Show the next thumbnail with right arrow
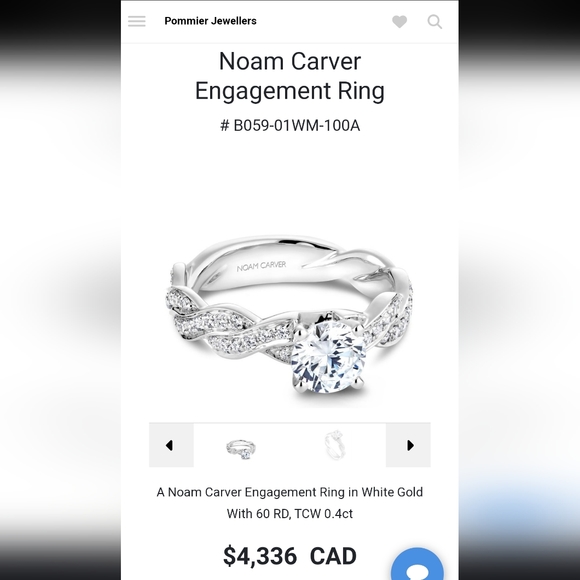 408,445
